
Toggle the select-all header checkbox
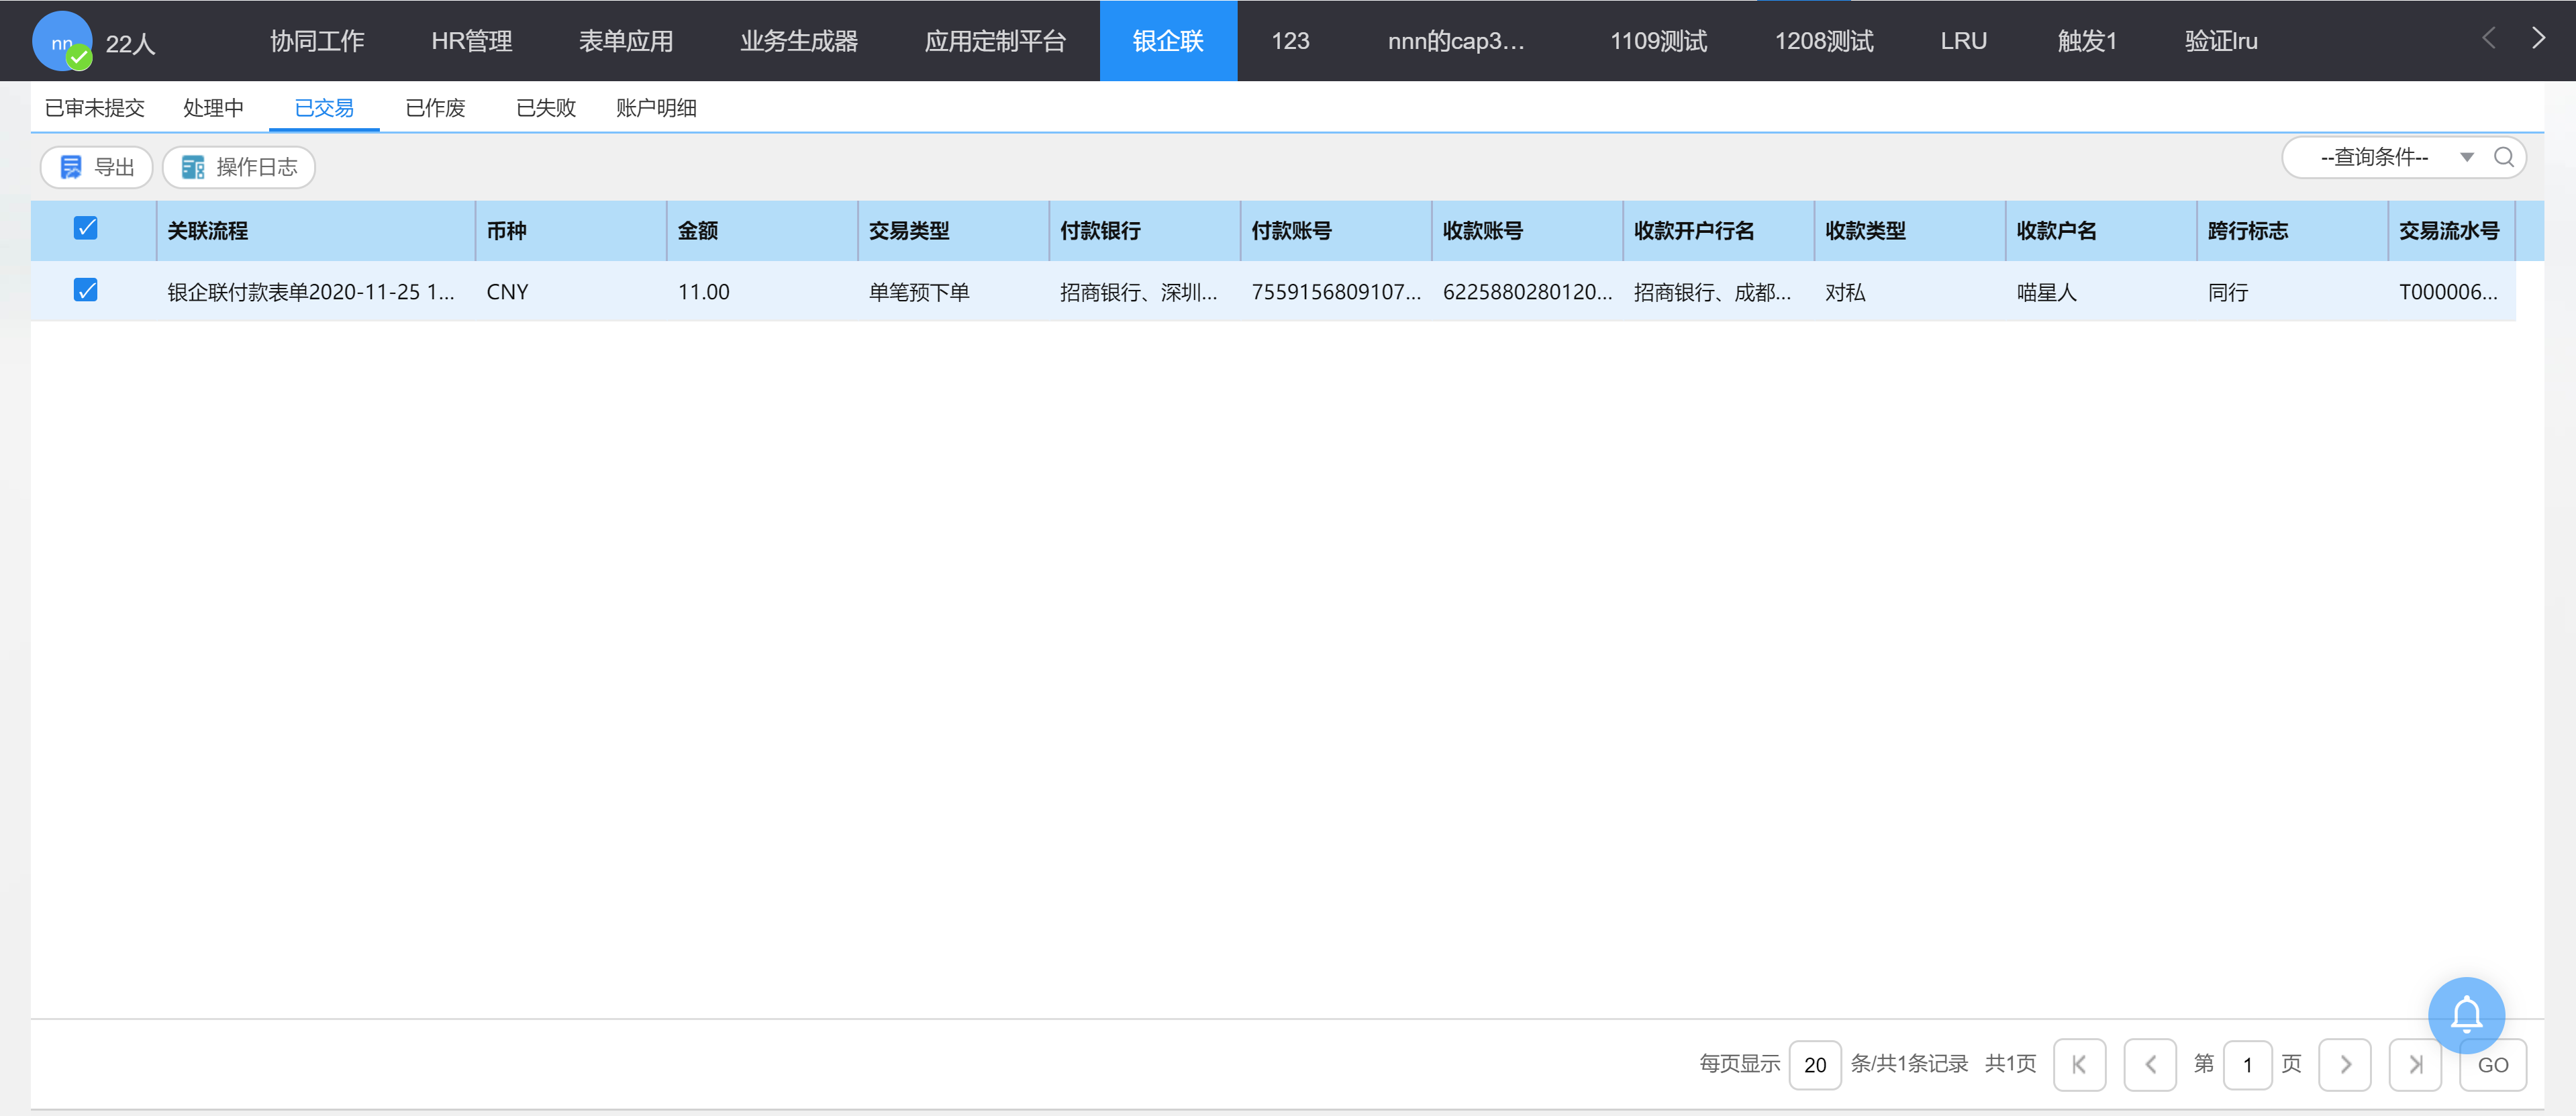coord(86,229)
